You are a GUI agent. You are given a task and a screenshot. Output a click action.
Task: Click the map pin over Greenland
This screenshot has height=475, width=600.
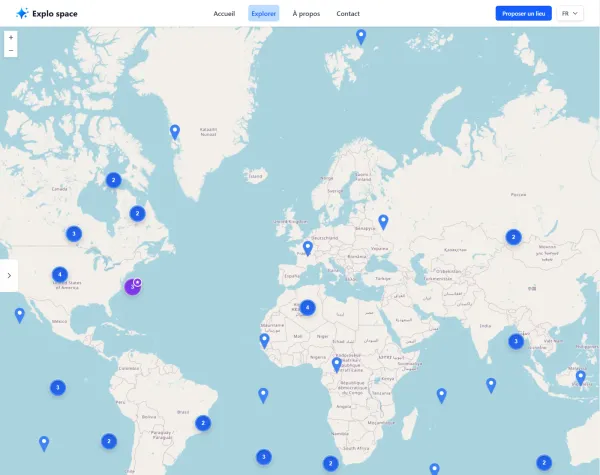(175, 131)
